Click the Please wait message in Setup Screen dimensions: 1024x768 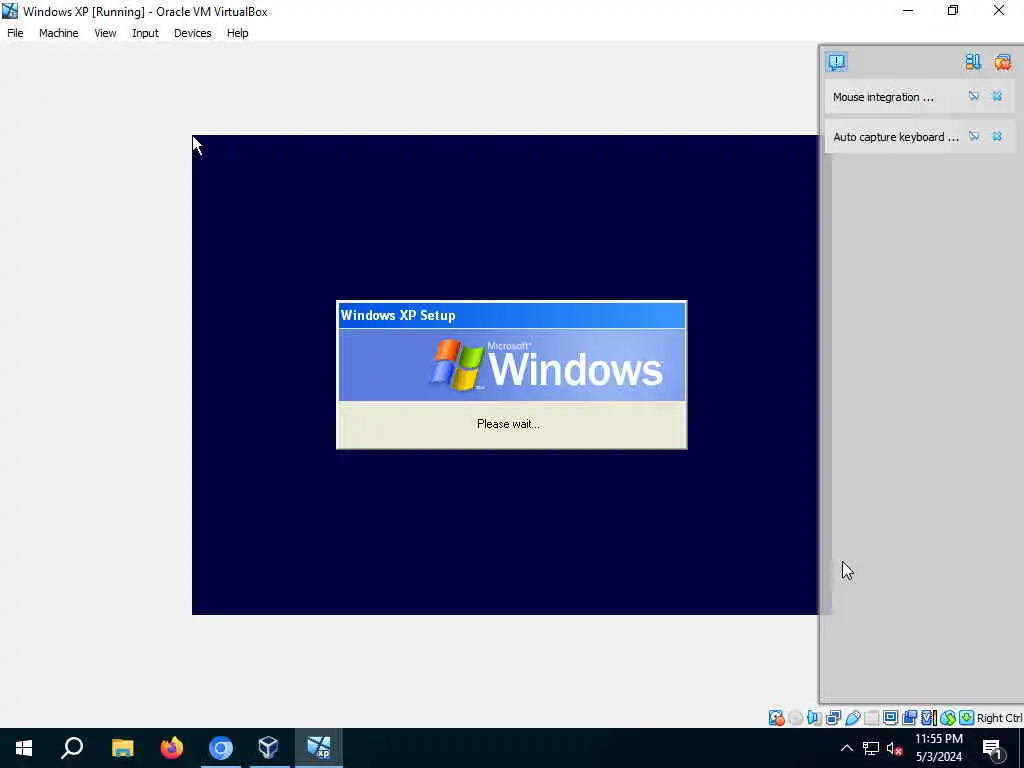click(x=508, y=424)
